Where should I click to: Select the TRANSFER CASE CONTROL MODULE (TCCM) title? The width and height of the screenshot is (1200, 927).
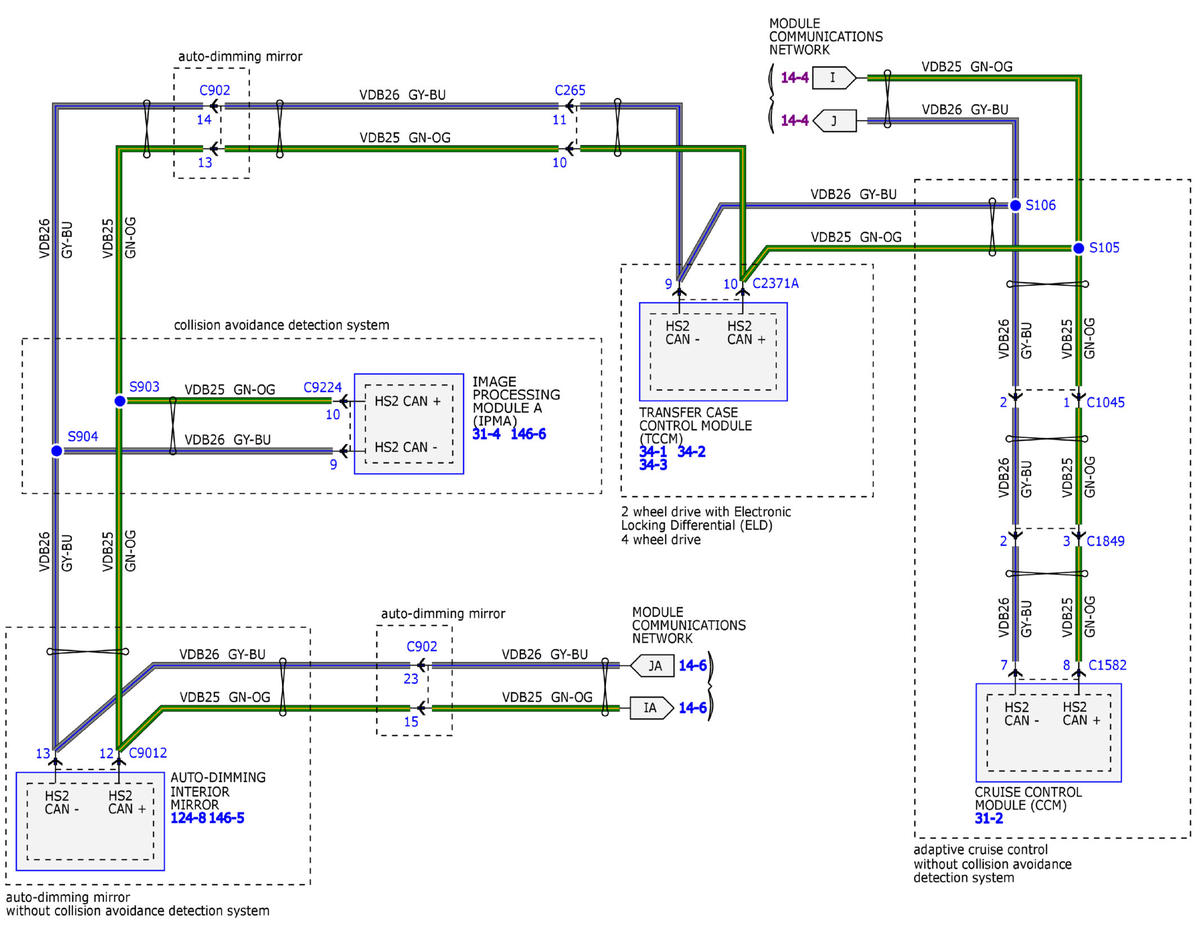coord(694,424)
